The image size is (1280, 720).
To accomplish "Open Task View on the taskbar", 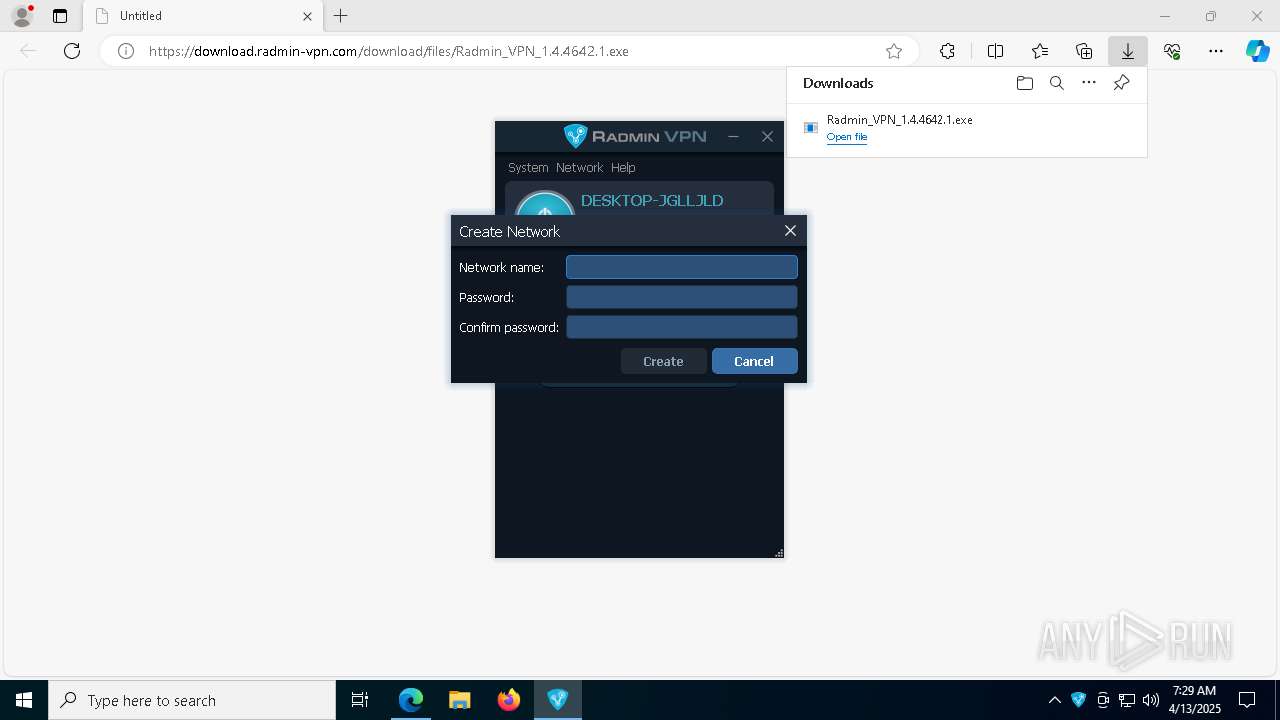I will click(x=360, y=700).
